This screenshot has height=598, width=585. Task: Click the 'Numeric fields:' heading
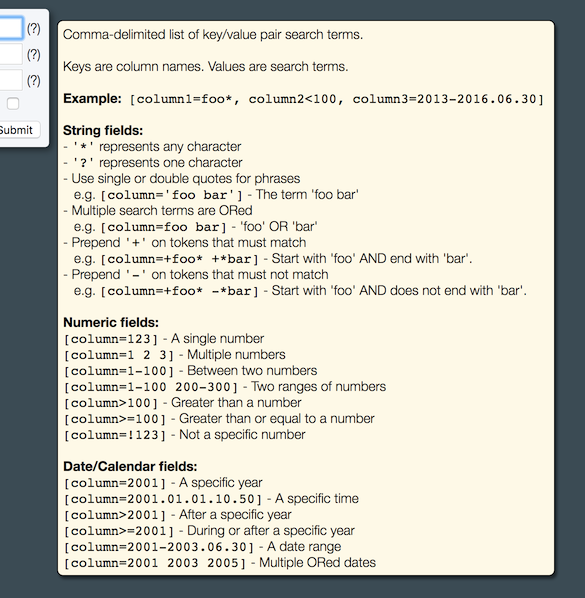pyautogui.click(x=111, y=323)
